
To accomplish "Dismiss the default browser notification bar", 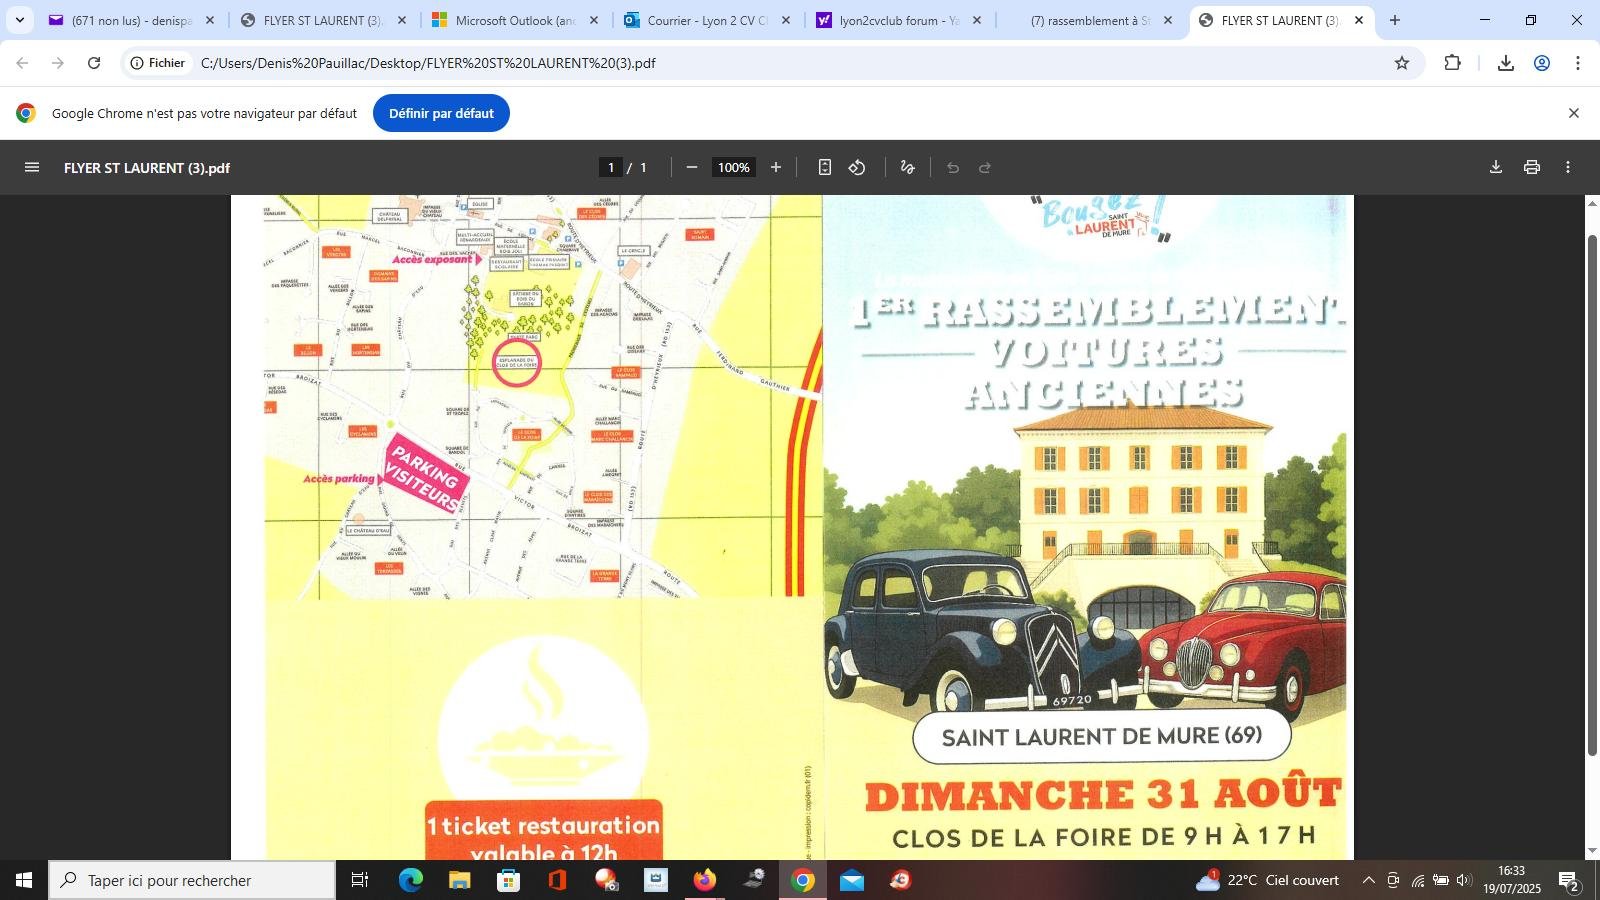I will [1573, 113].
